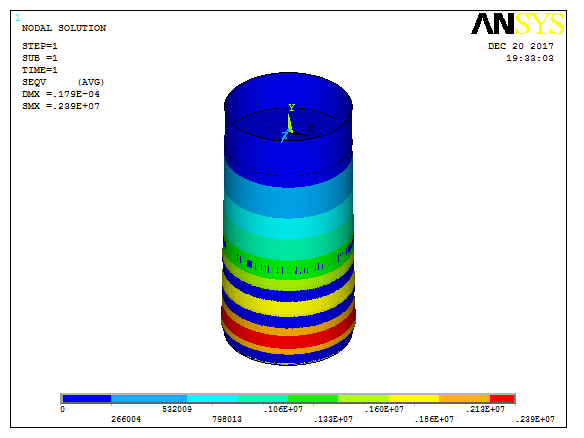
Task: Click the DMX =.179E-04 value
Action: coord(61,94)
